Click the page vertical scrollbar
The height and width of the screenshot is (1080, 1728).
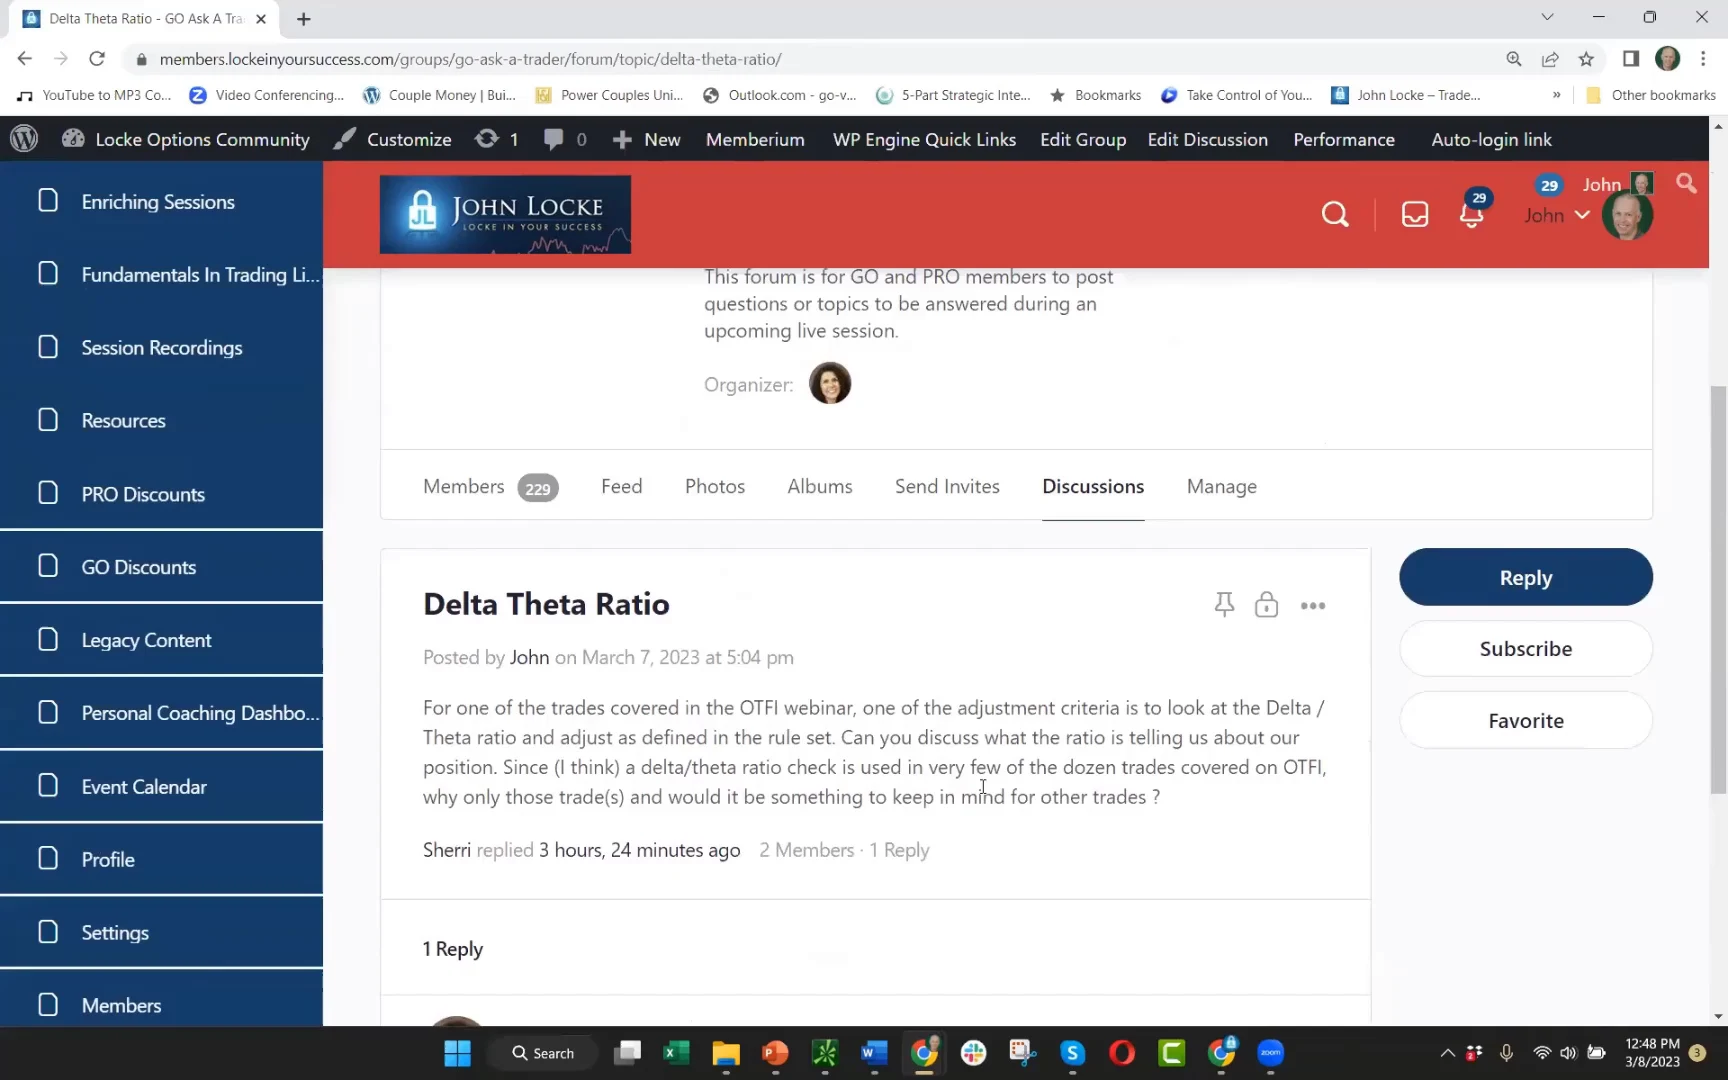pos(1718,590)
